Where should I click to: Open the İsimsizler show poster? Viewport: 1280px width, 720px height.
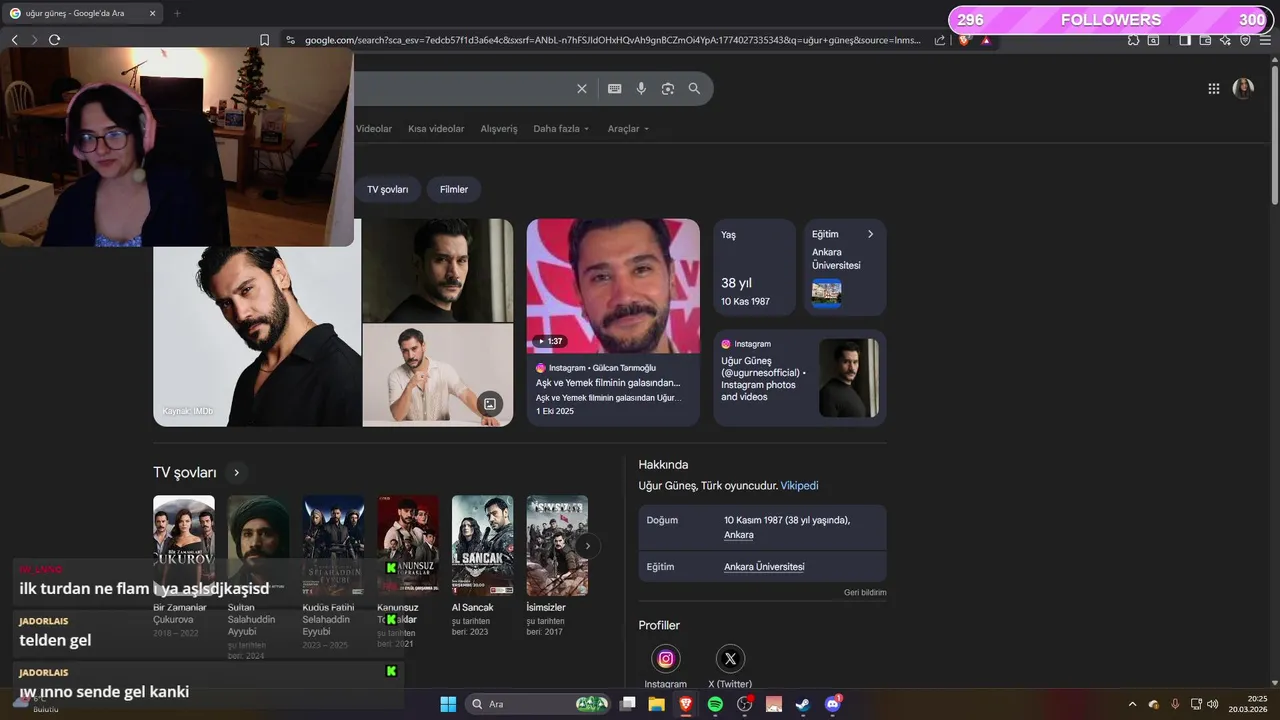tap(557, 546)
